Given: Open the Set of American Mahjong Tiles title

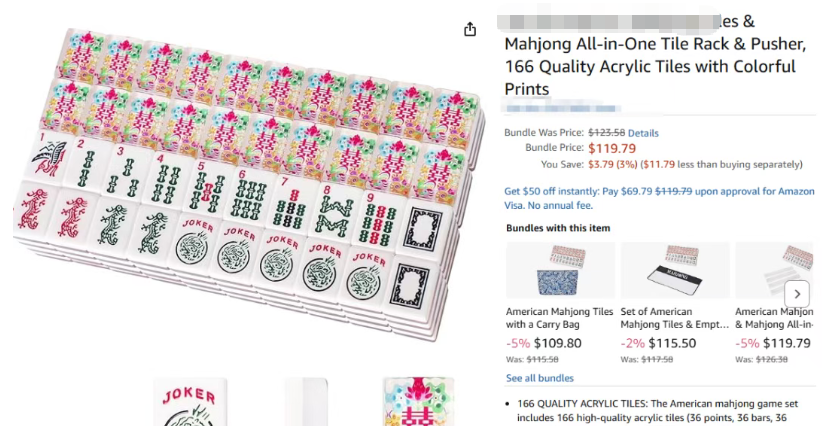Looking at the screenshot, I should (674, 317).
